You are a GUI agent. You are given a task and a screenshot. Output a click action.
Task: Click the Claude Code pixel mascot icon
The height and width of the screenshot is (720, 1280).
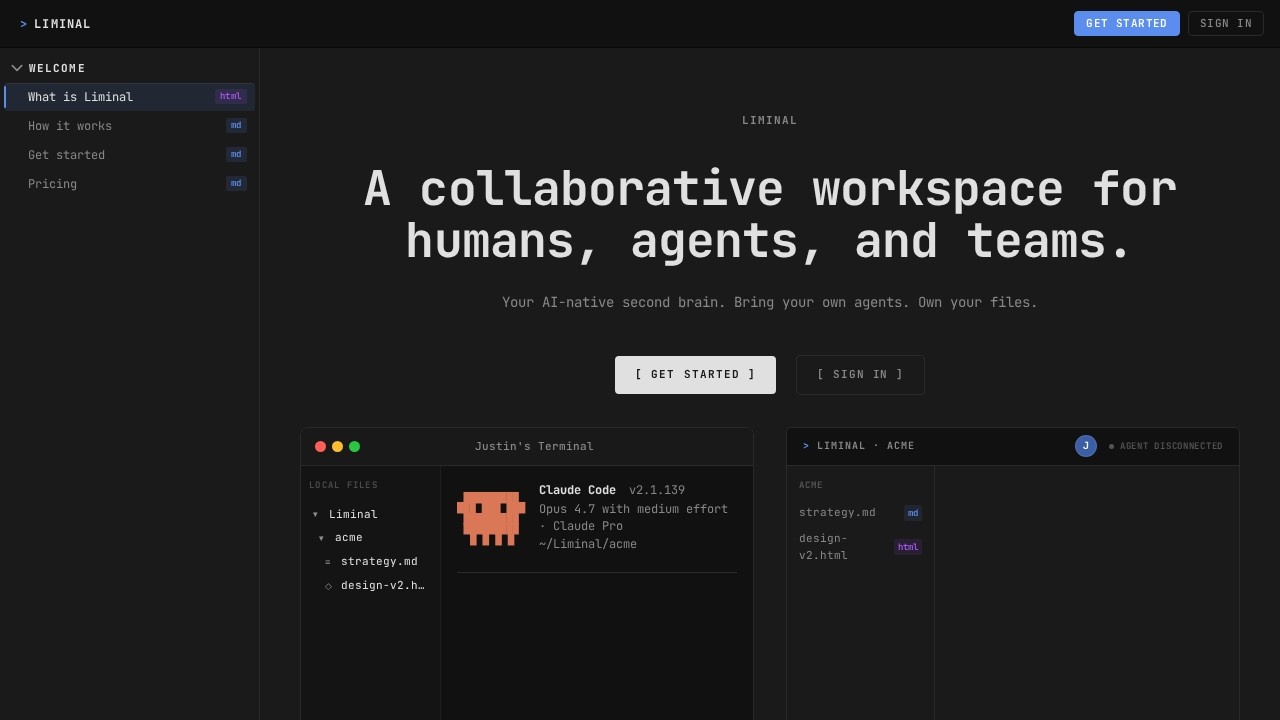491,518
